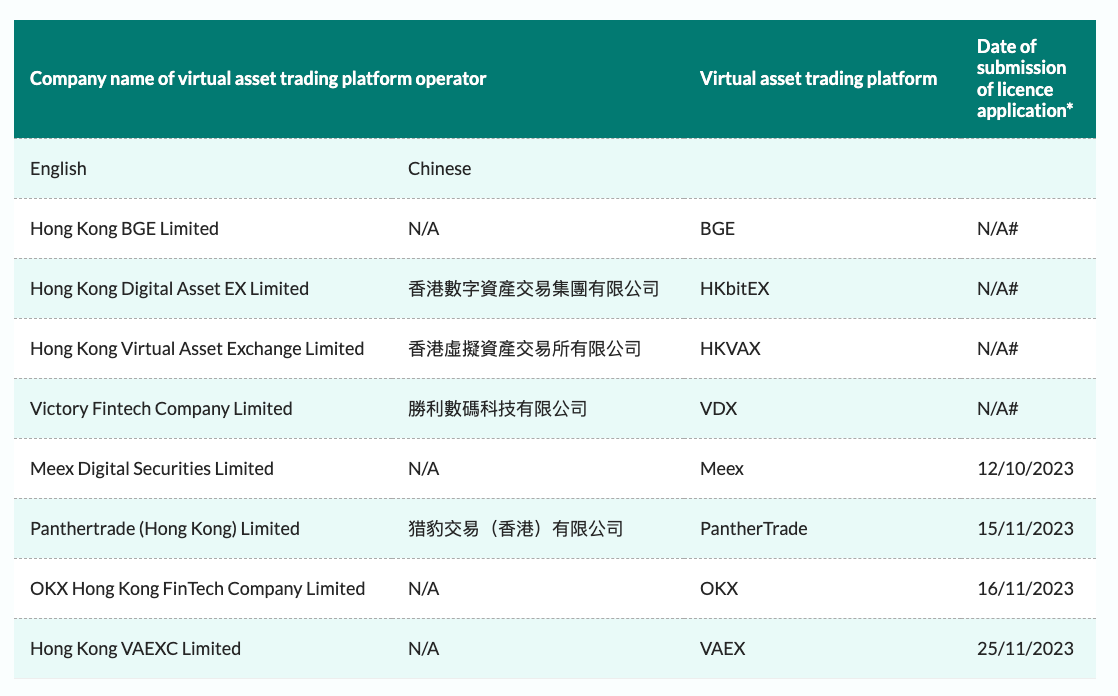Select Chinese name '香港虛擬資產交易所有限公司'
This screenshot has height=696, width=1118.
(525, 349)
